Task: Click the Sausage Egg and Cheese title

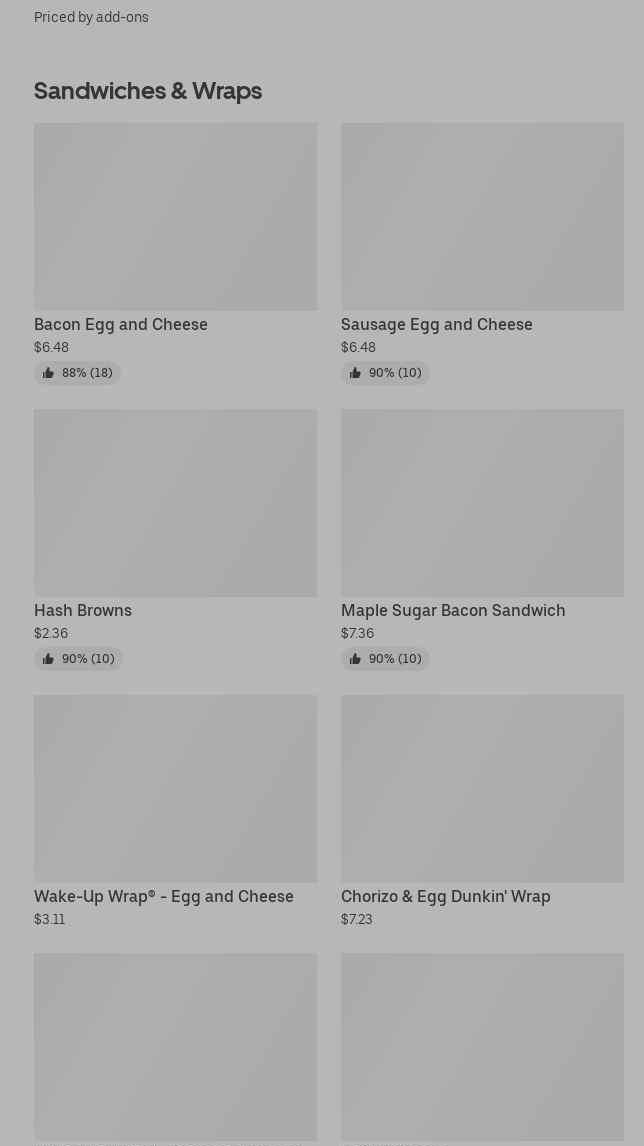Action: pyautogui.click(x=437, y=324)
